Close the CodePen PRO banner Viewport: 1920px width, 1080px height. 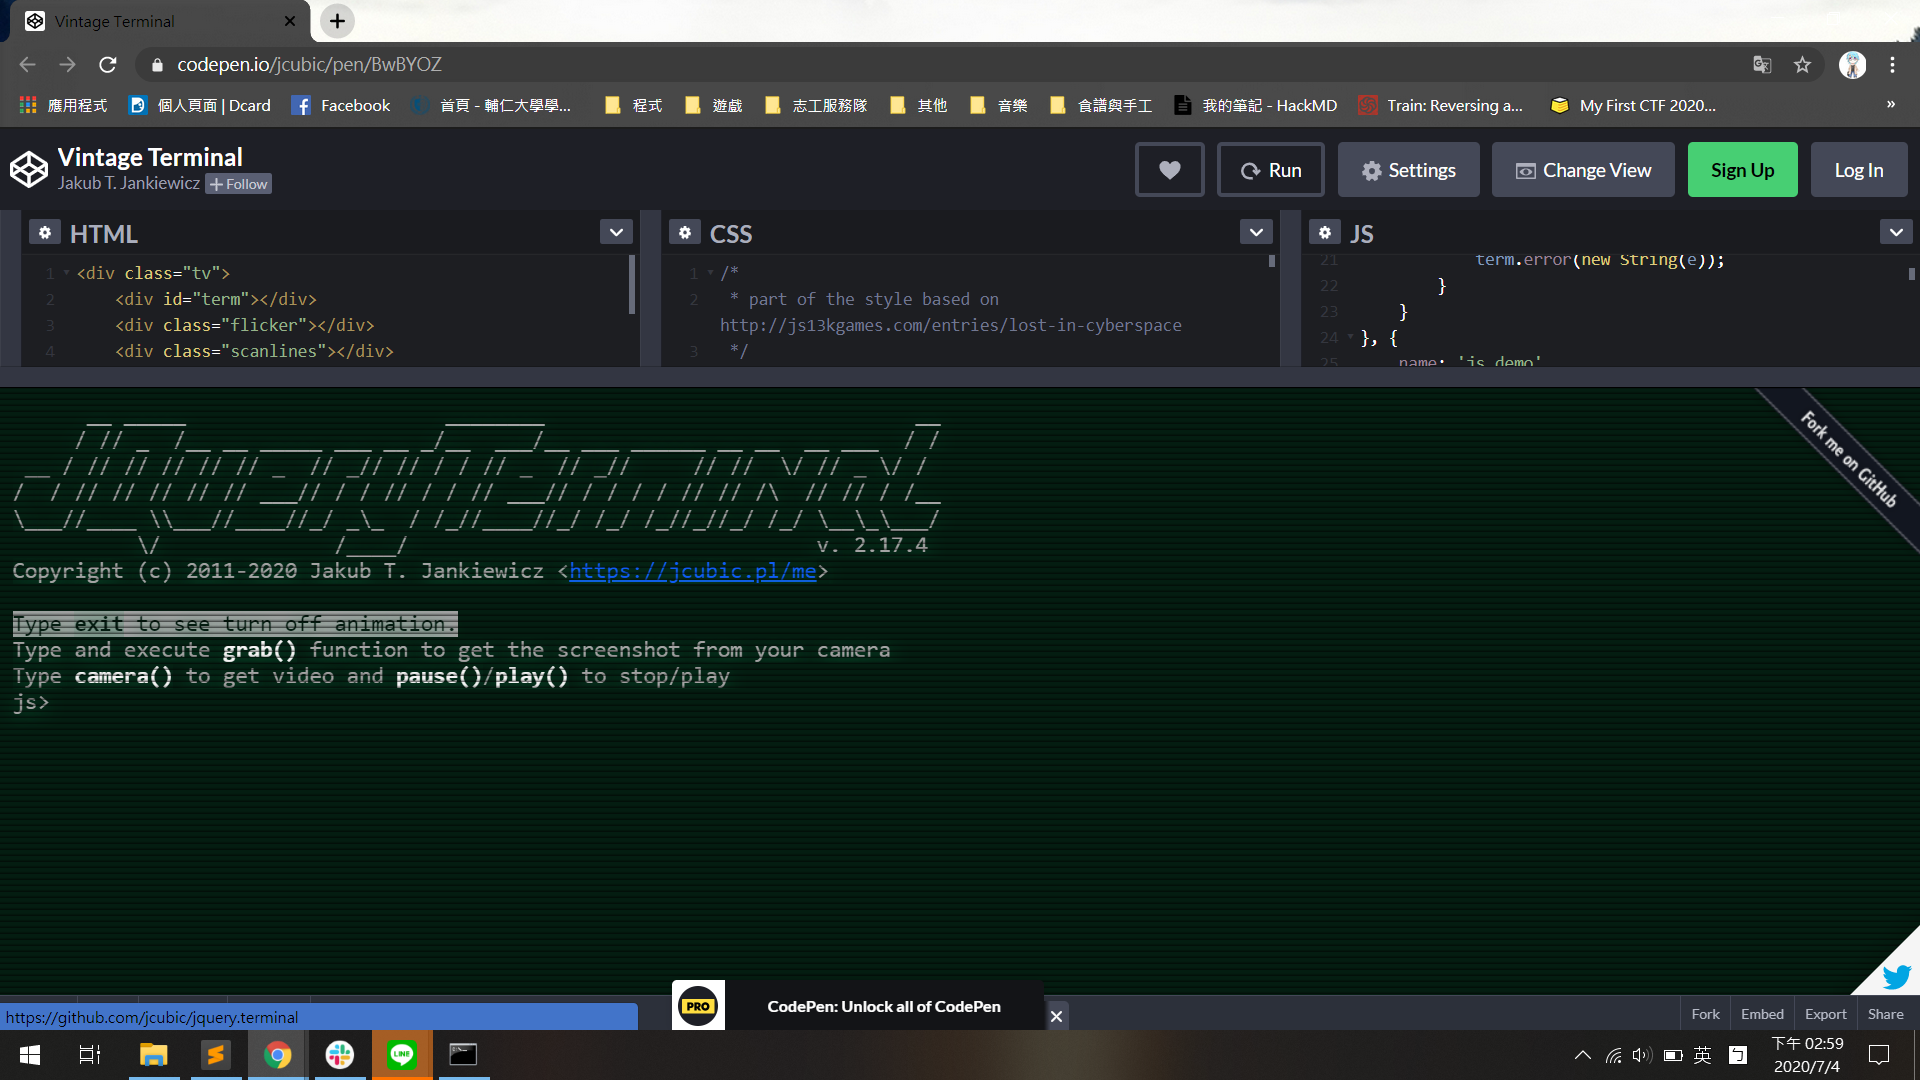pos(1056,1016)
